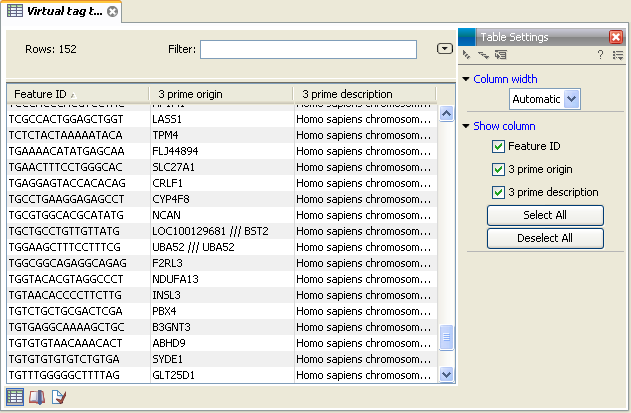The width and height of the screenshot is (631, 413).
Task: Click description cell in the NCAN row
Action: click(365, 215)
